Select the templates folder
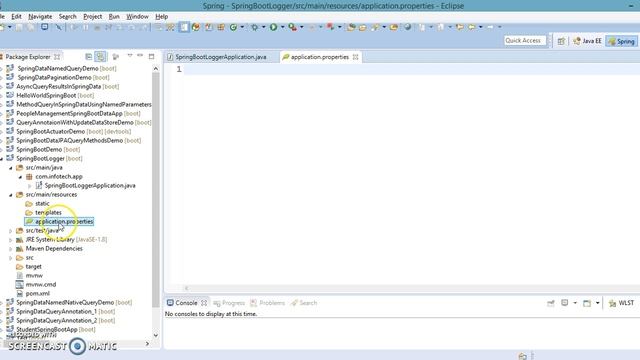 pos(43,212)
